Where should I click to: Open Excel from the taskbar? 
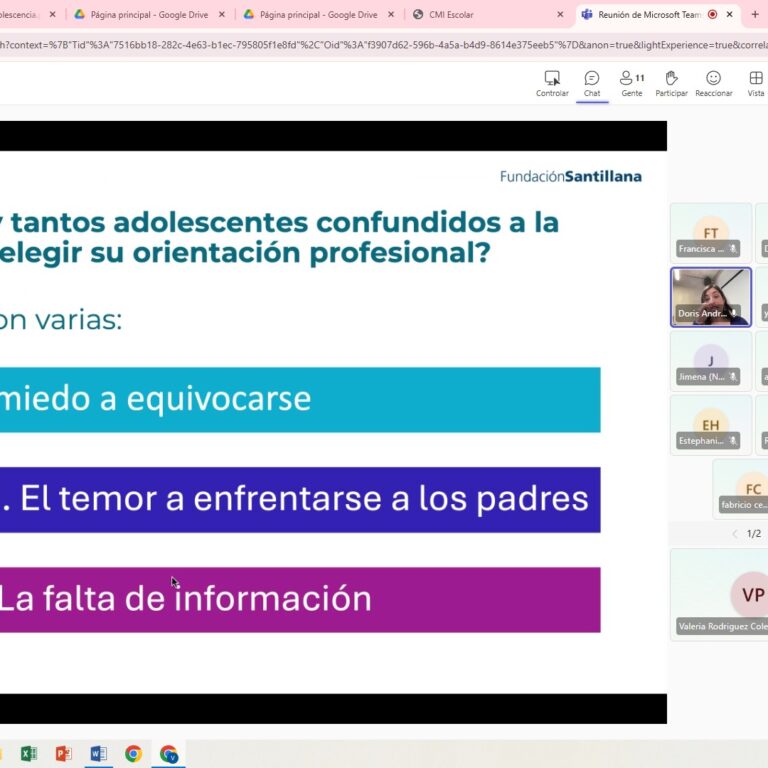29,753
